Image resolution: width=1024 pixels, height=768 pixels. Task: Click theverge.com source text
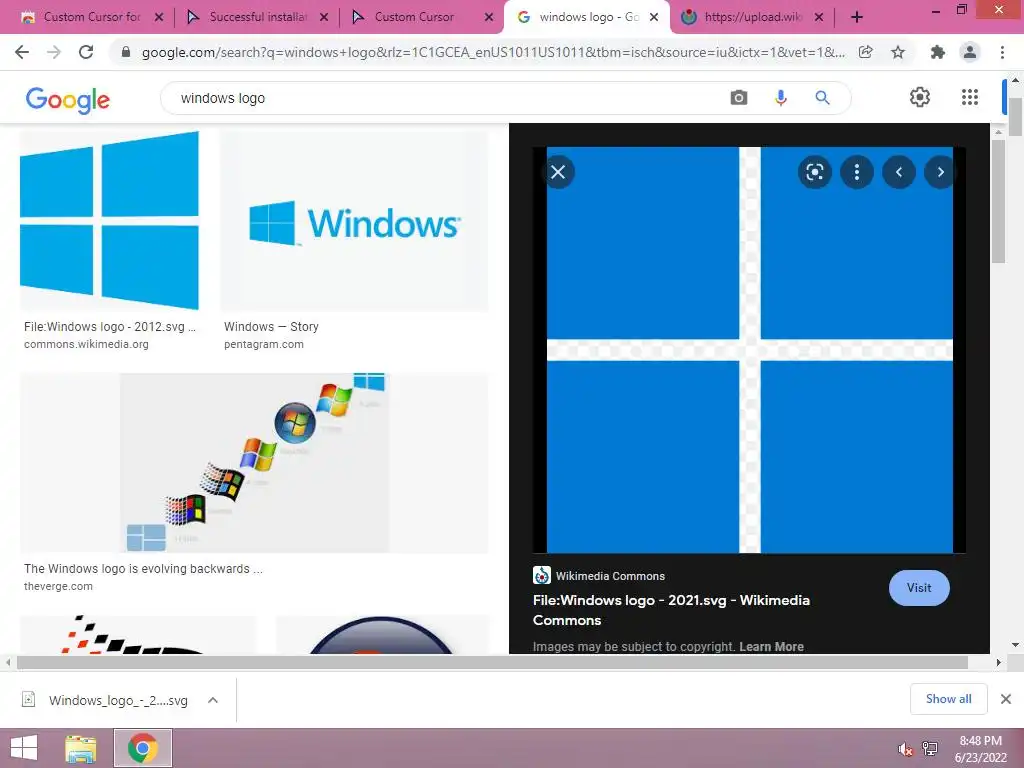coord(58,586)
